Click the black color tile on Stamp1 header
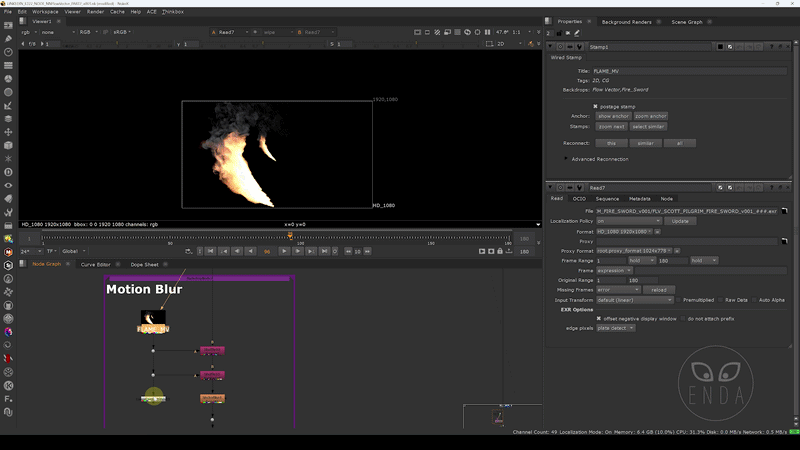Image resolution: width=800 pixels, height=450 pixels. [720, 47]
